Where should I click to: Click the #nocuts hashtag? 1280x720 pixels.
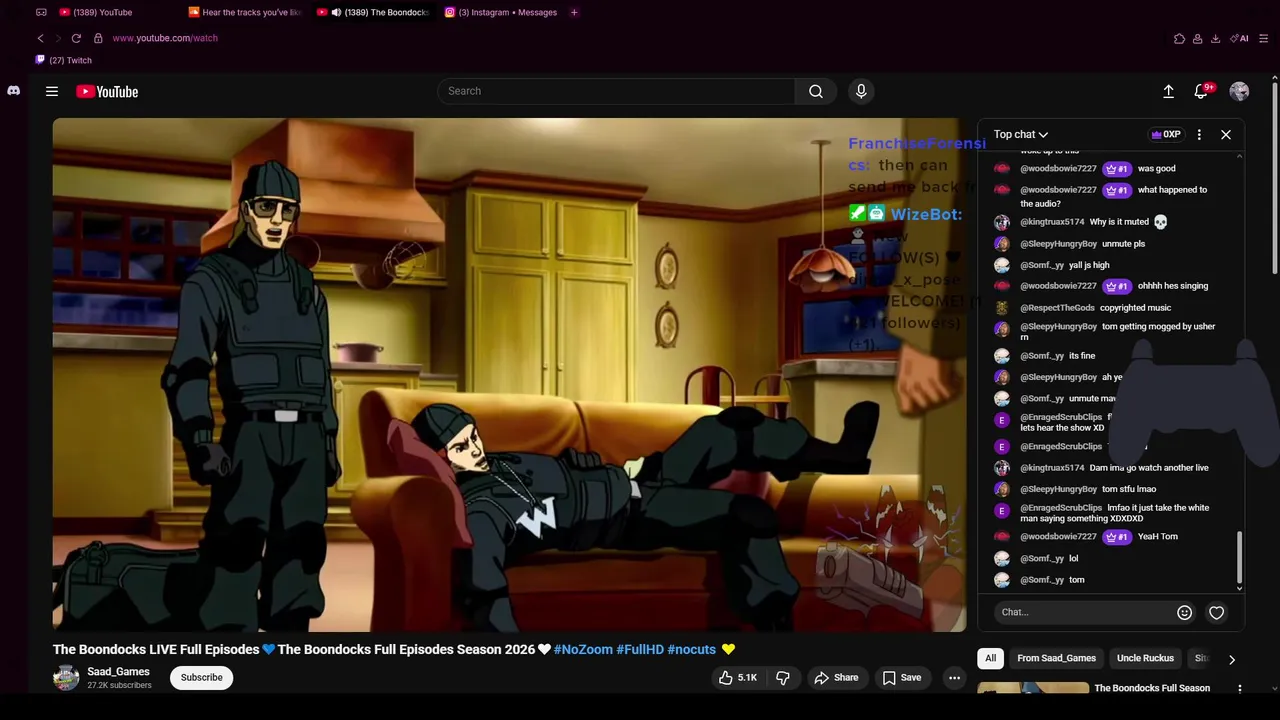[691, 649]
